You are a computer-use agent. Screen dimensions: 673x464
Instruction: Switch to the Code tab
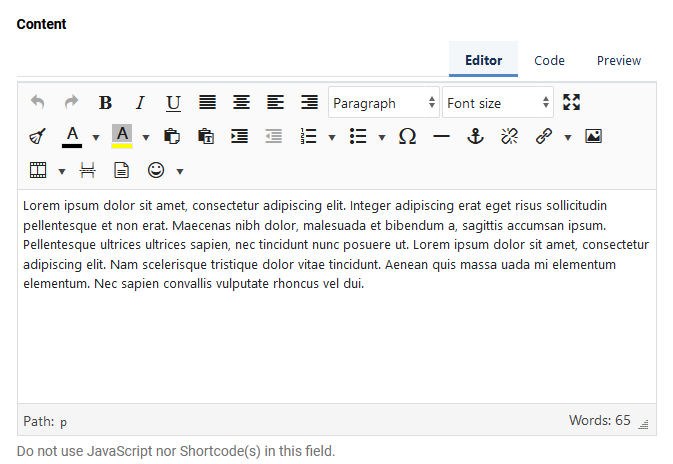(x=549, y=60)
